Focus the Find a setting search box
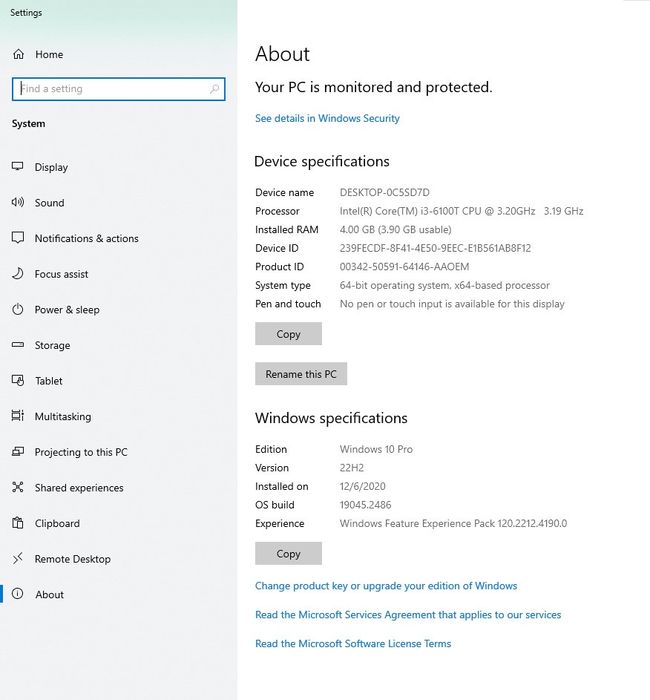650x700 pixels. [118, 89]
